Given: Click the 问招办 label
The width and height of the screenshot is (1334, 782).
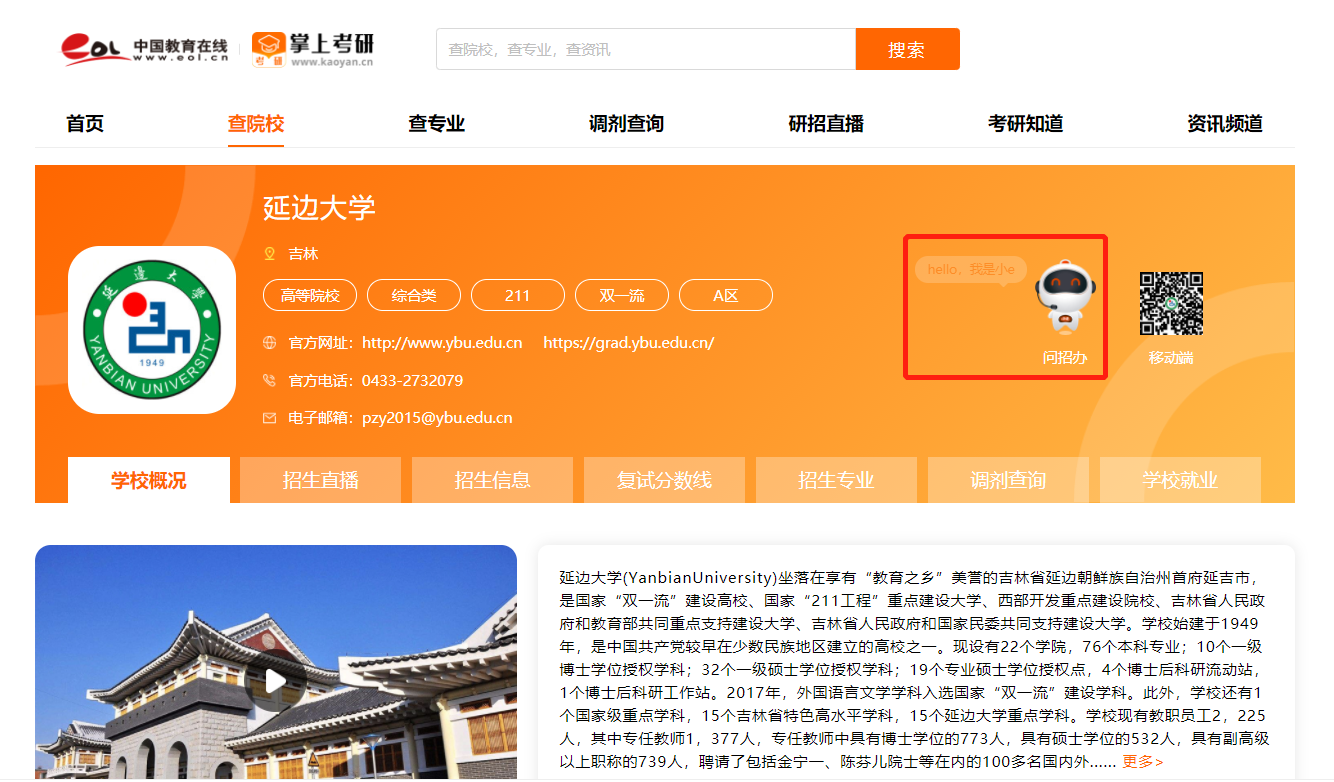Looking at the screenshot, I should tap(1065, 358).
